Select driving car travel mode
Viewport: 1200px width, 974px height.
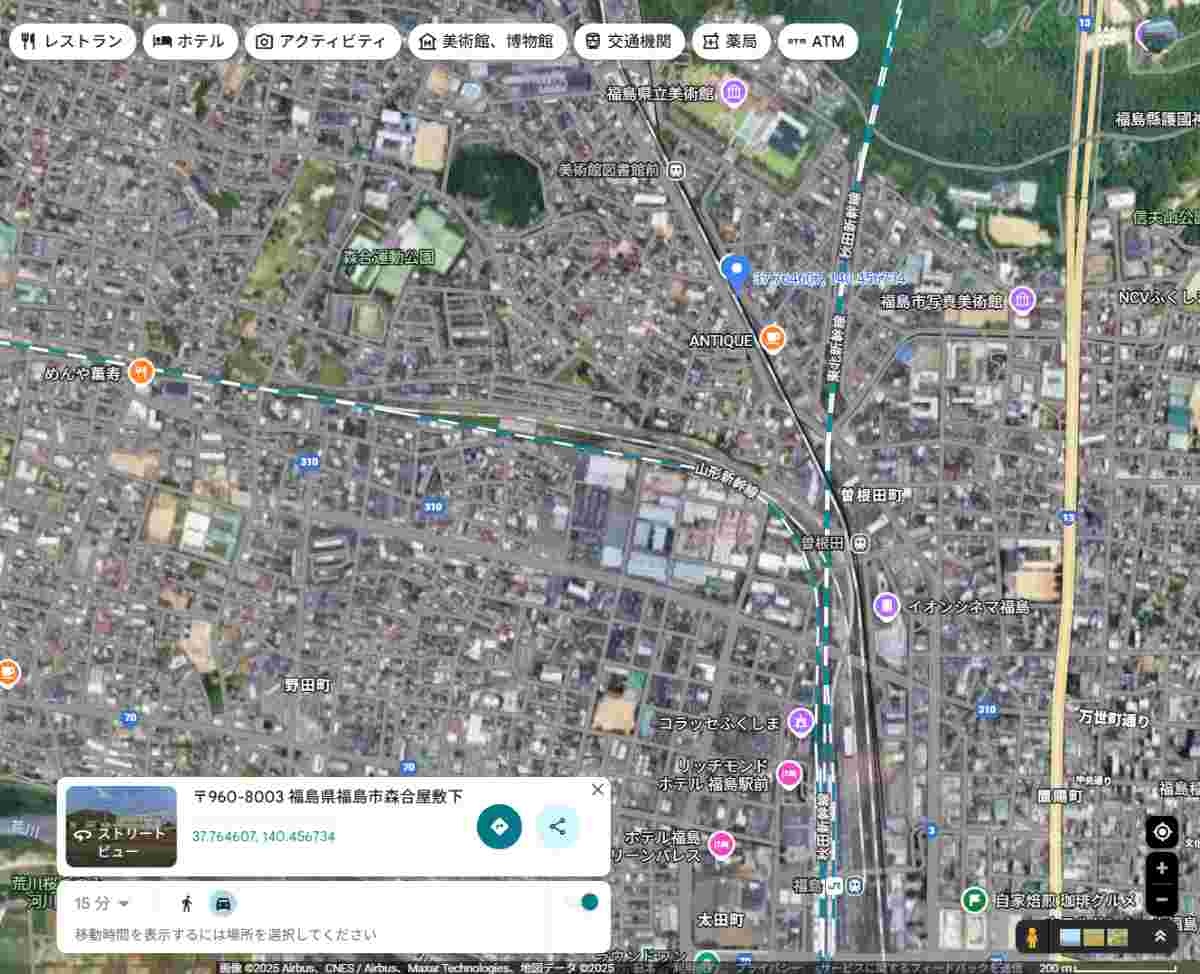point(223,903)
